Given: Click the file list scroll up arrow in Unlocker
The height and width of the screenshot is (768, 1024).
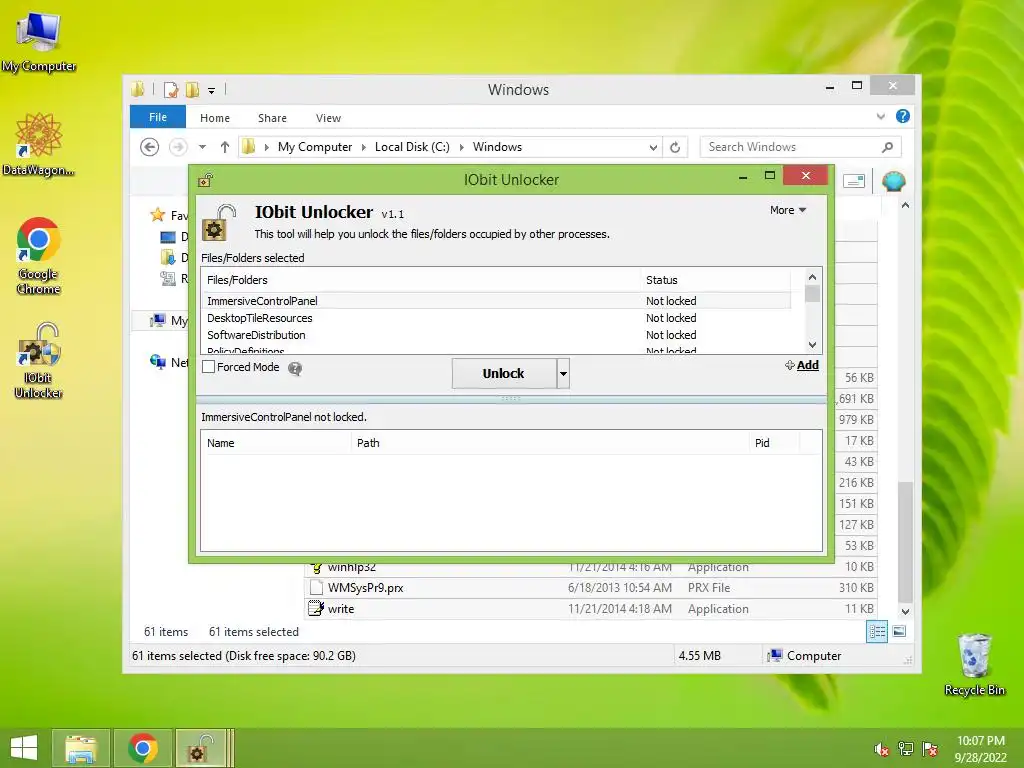Looking at the screenshot, I should tap(812, 277).
